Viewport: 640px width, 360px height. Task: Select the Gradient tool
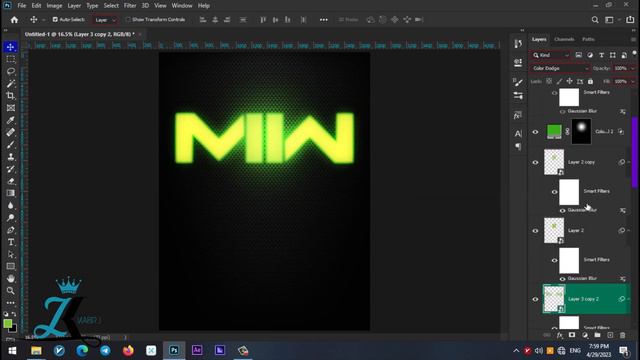tap(11, 193)
